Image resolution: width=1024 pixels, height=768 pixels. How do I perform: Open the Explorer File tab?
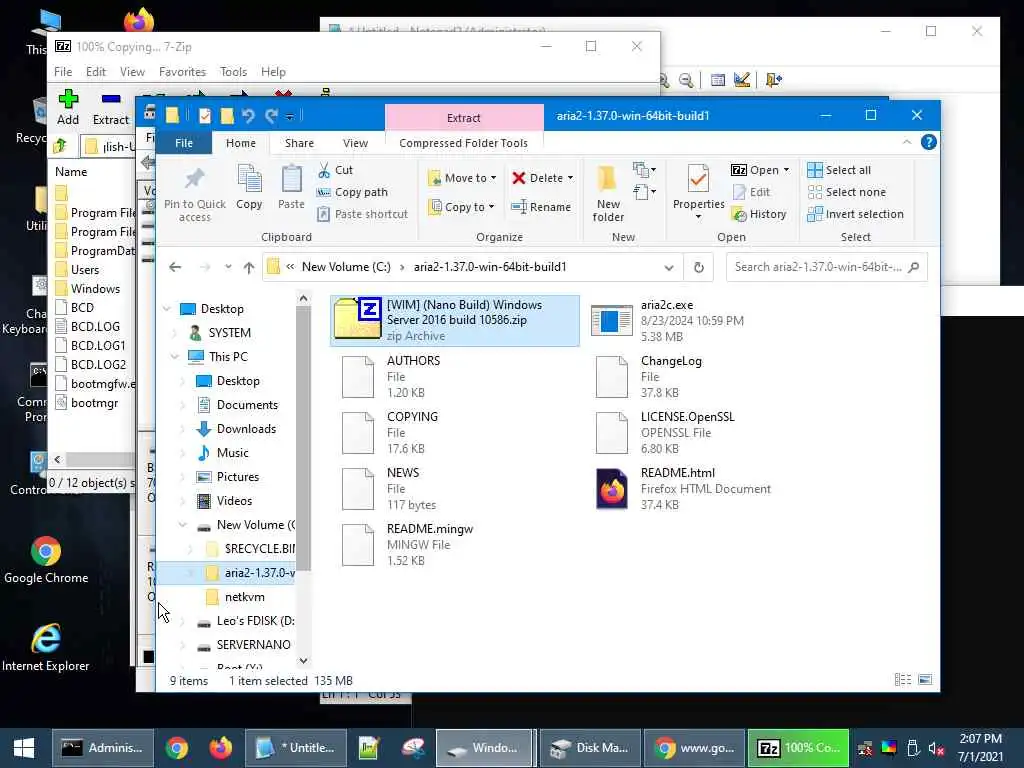click(x=184, y=143)
